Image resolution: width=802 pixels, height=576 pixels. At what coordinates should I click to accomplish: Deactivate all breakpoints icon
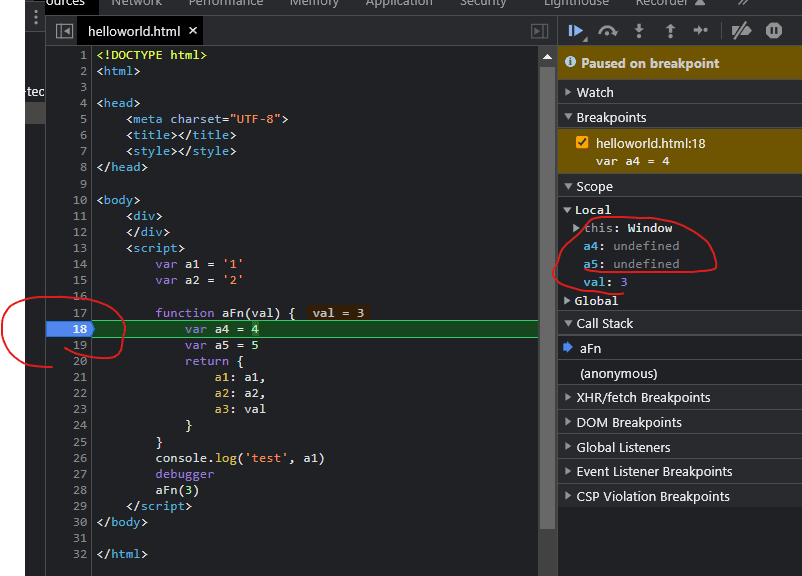click(741, 31)
